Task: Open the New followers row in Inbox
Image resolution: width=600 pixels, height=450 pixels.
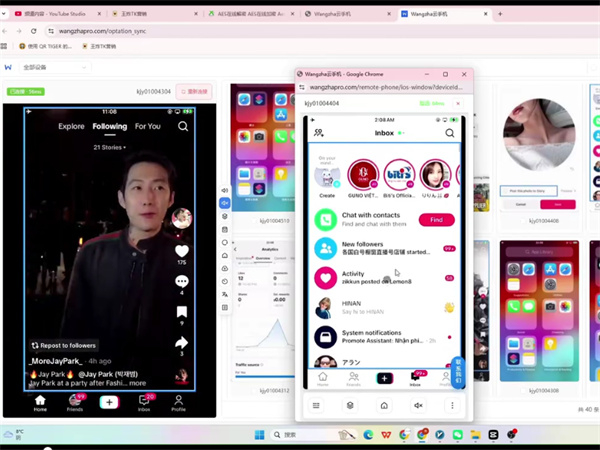Action: pos(385,248)
